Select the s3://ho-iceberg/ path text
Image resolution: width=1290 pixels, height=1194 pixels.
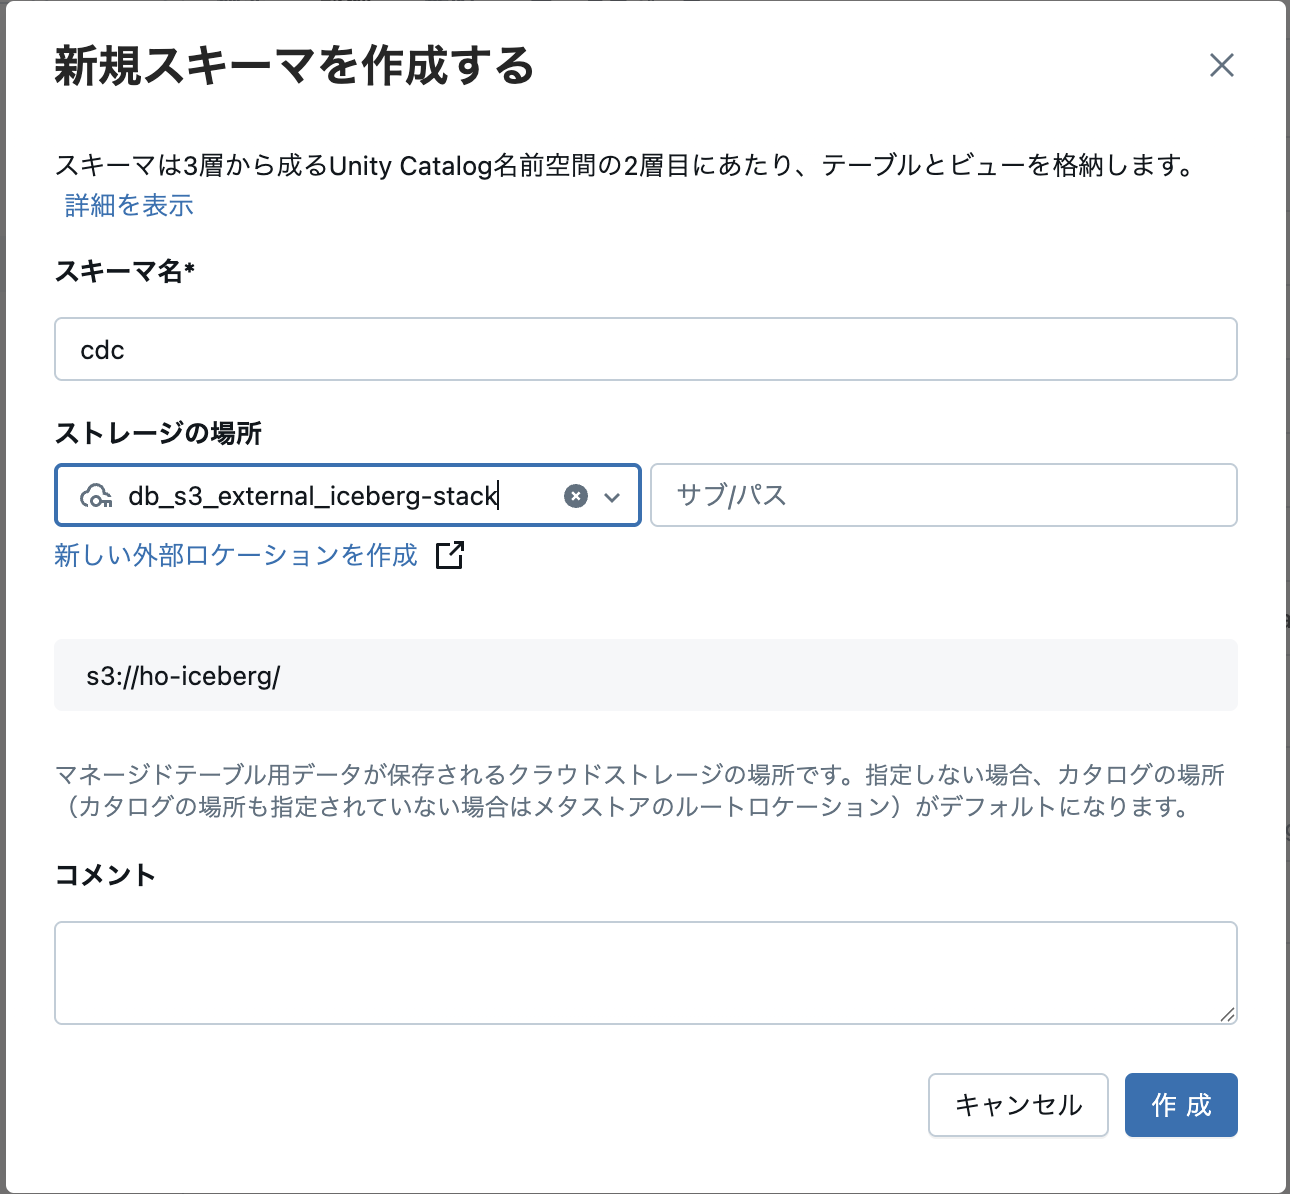click(x=183, y=676)
